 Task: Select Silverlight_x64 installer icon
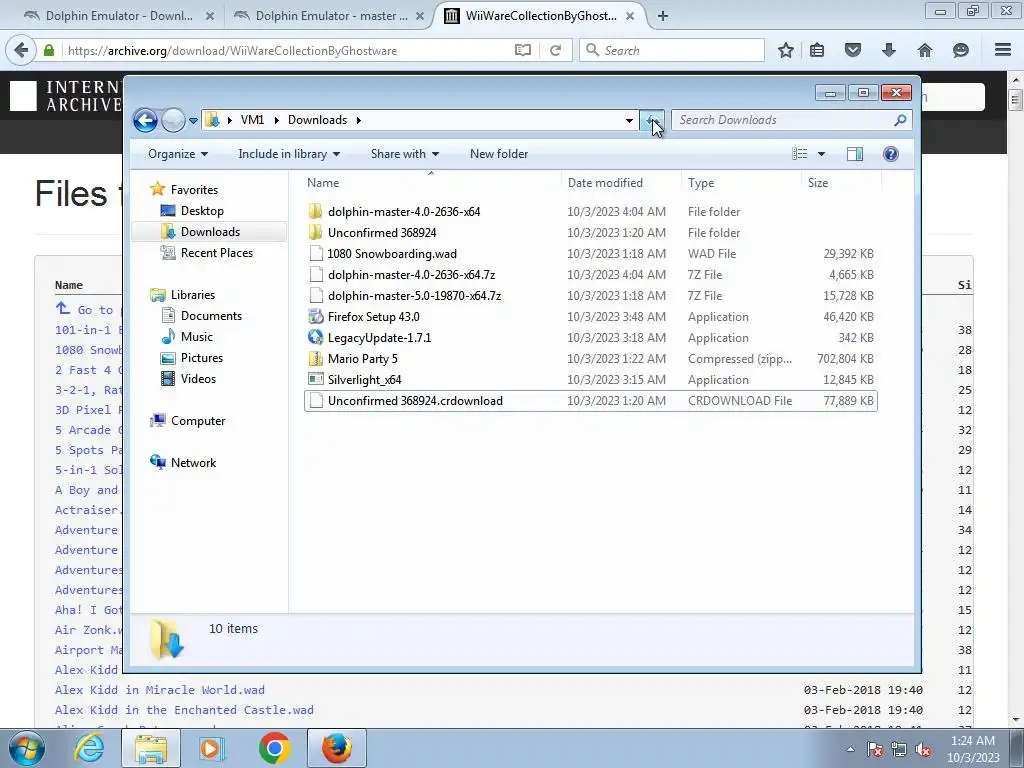[316, 379]
